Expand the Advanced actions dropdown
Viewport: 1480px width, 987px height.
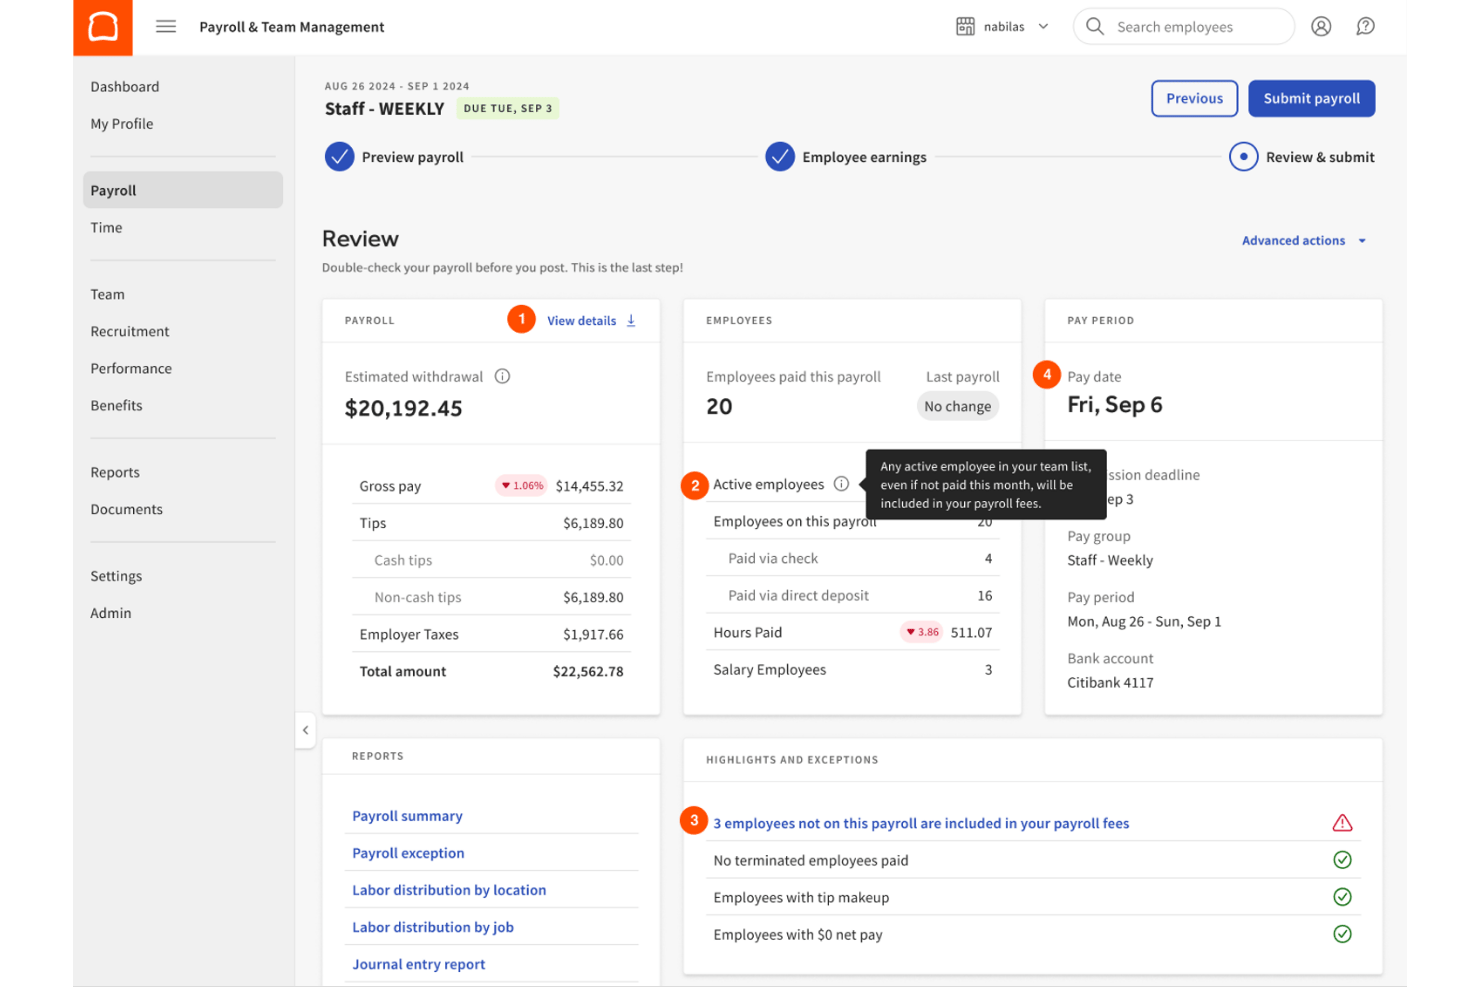[x=1304, y=241]
